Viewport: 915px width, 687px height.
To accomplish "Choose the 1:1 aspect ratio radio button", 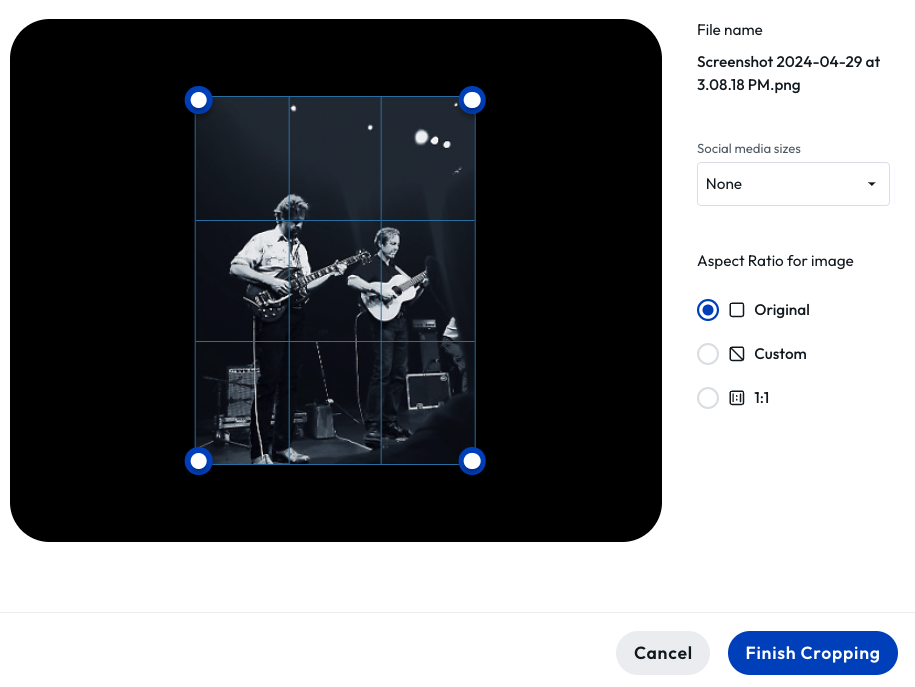I will 708,398.
